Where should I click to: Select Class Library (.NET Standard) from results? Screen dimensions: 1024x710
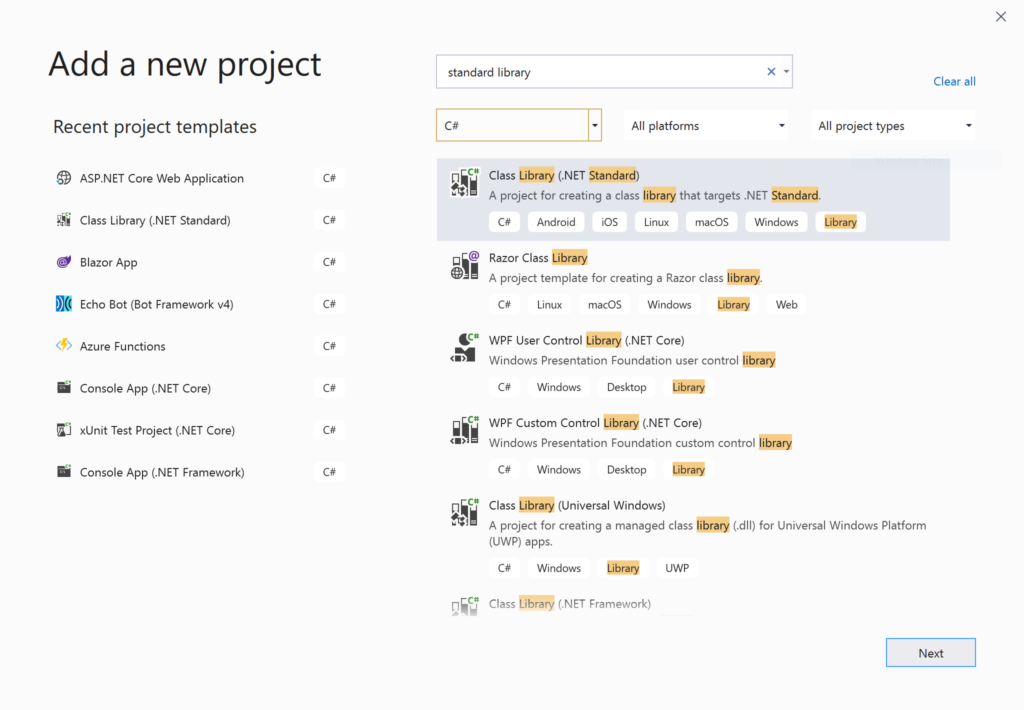(693, 200)
